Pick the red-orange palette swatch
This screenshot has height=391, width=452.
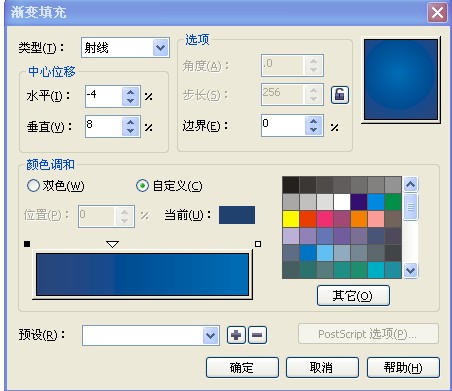(308, 219)
